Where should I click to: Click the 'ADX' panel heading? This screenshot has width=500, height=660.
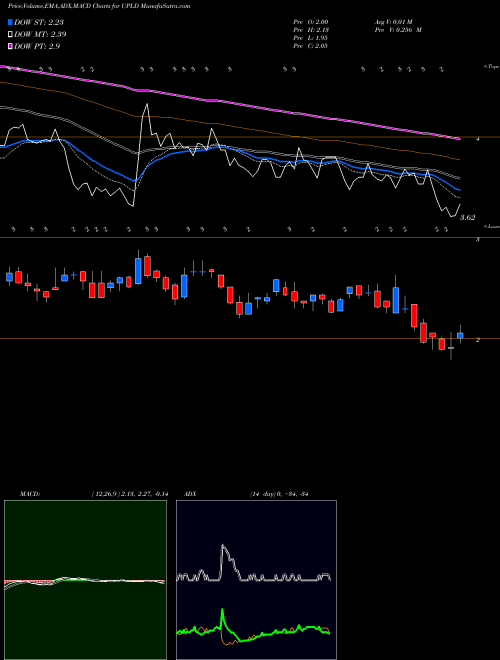click(x=190, y=494)
